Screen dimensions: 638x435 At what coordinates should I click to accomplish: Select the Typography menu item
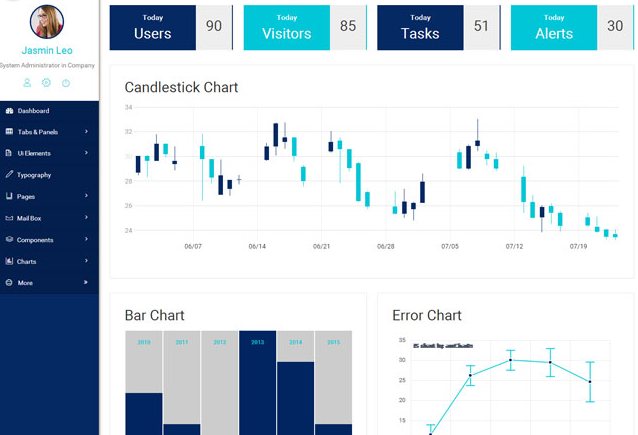tap(34, 175)
